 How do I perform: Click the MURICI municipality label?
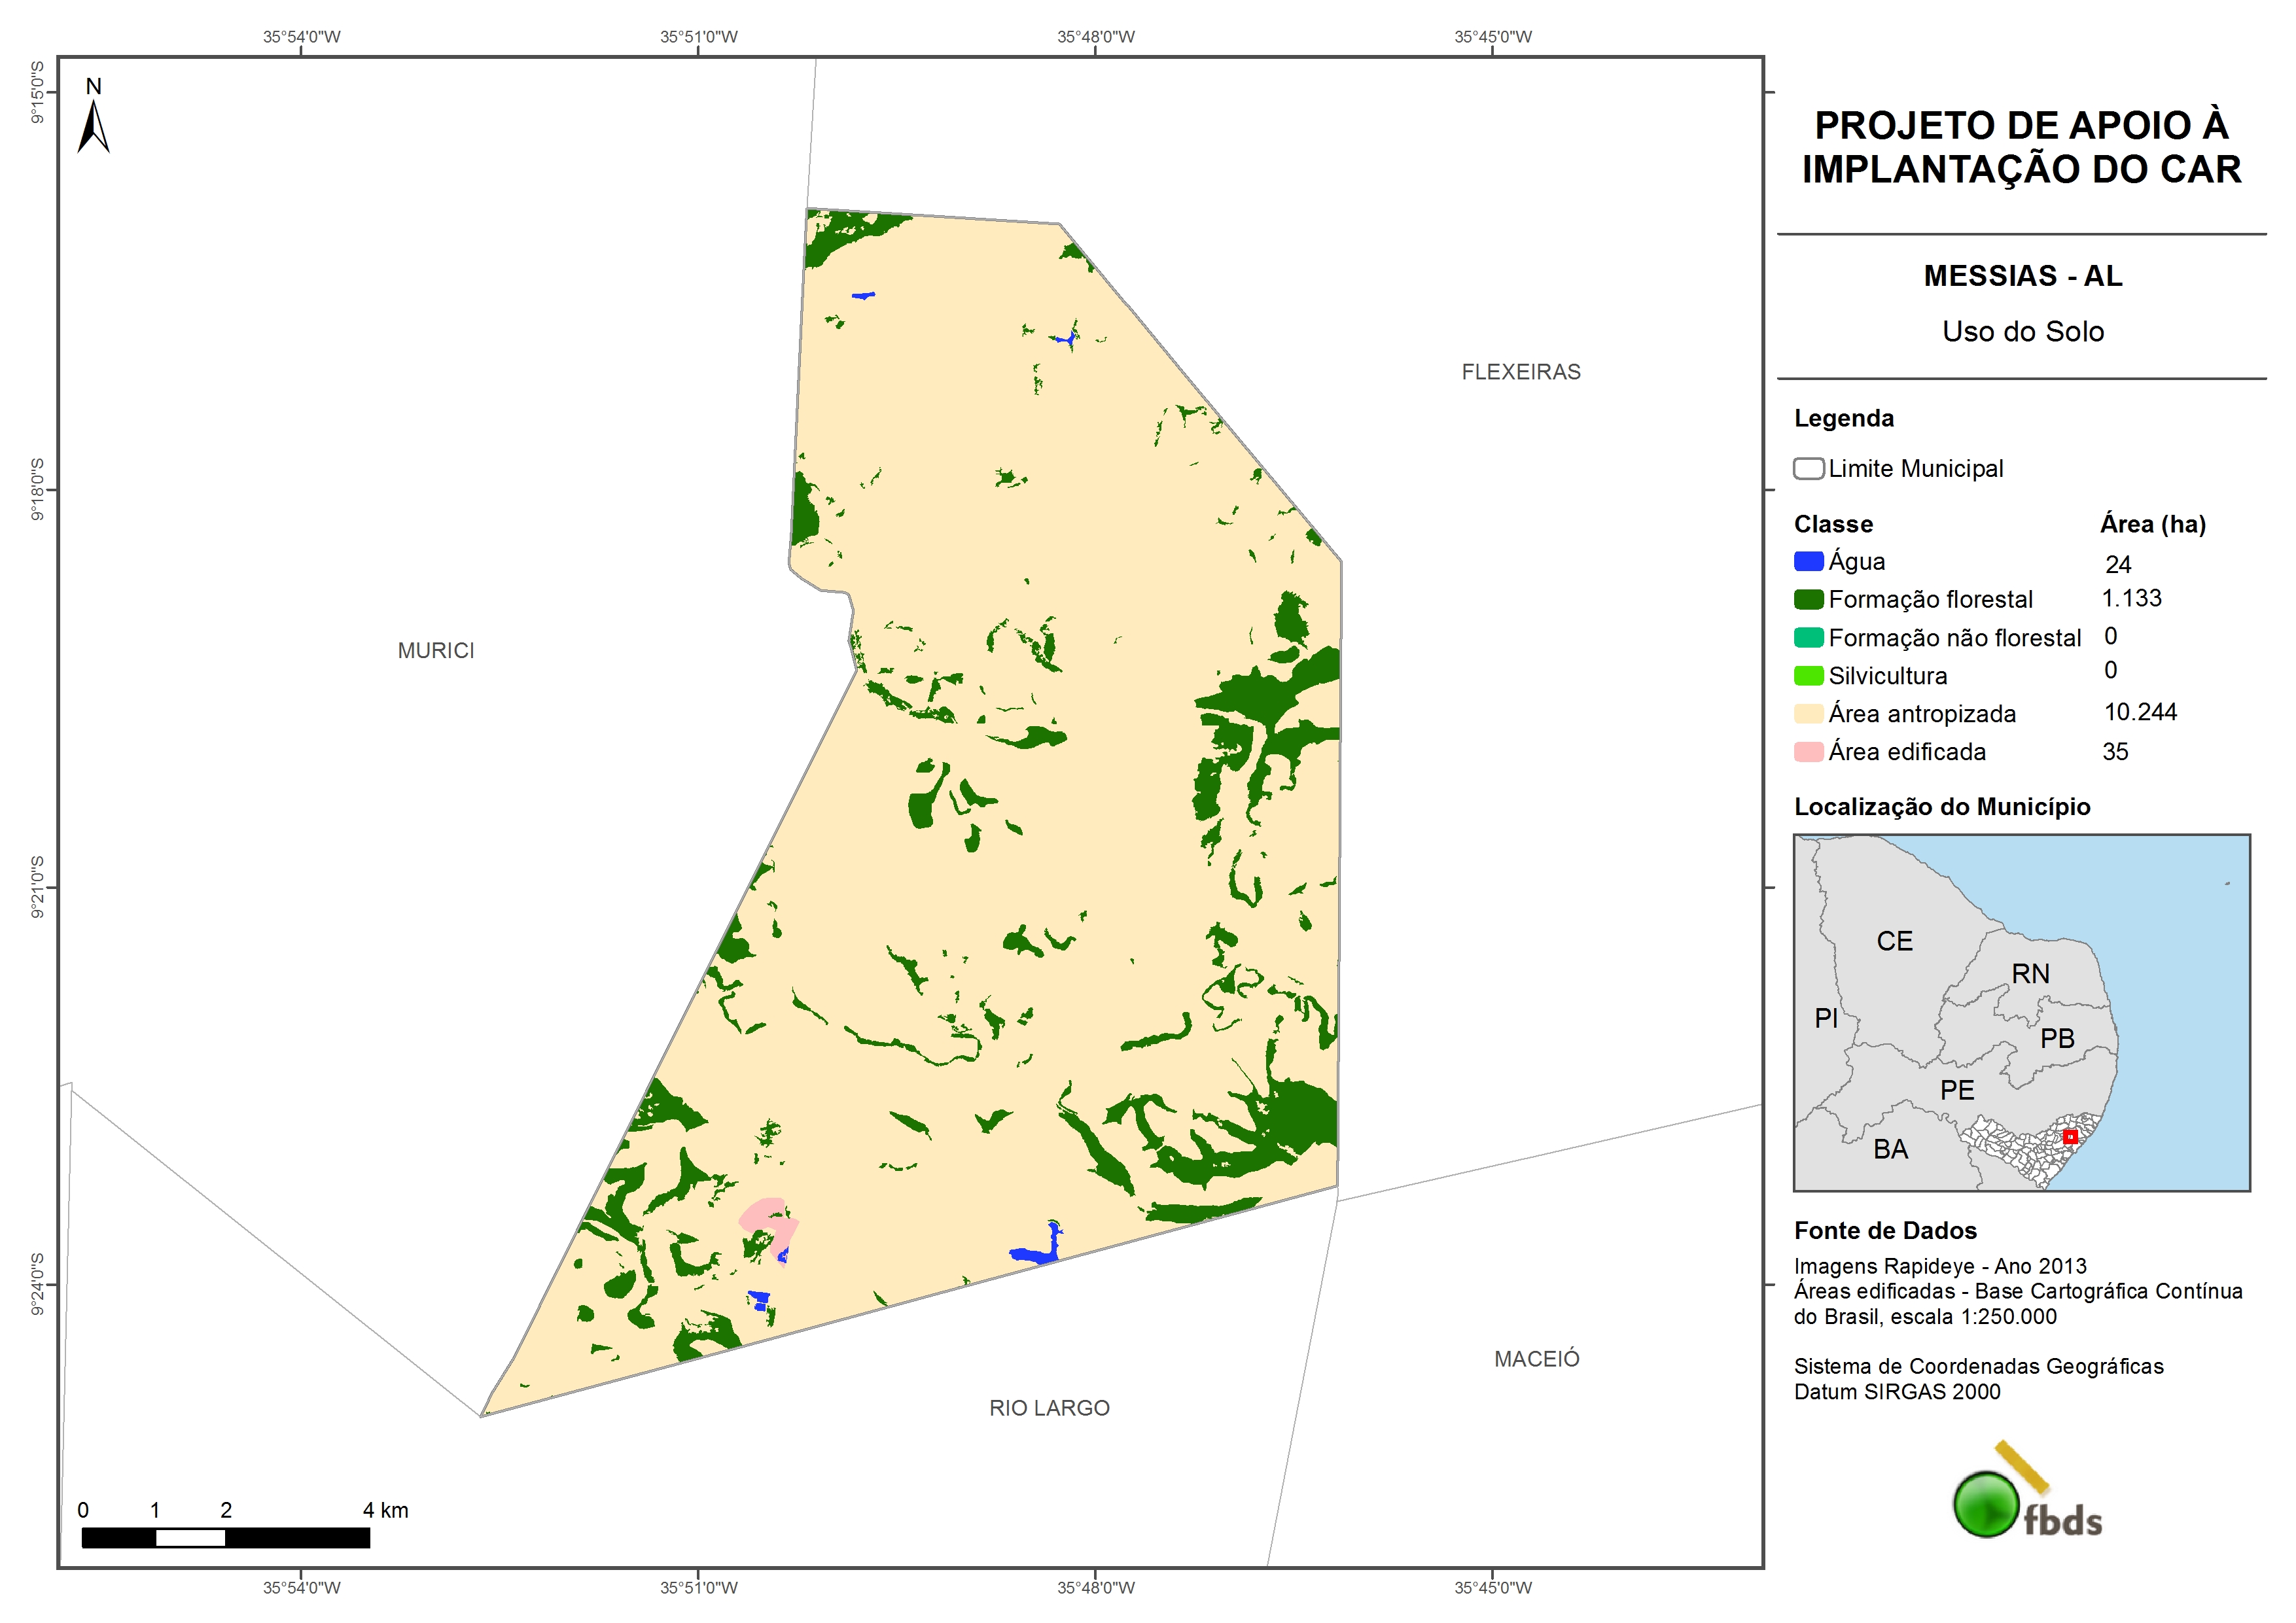(436, 651)
